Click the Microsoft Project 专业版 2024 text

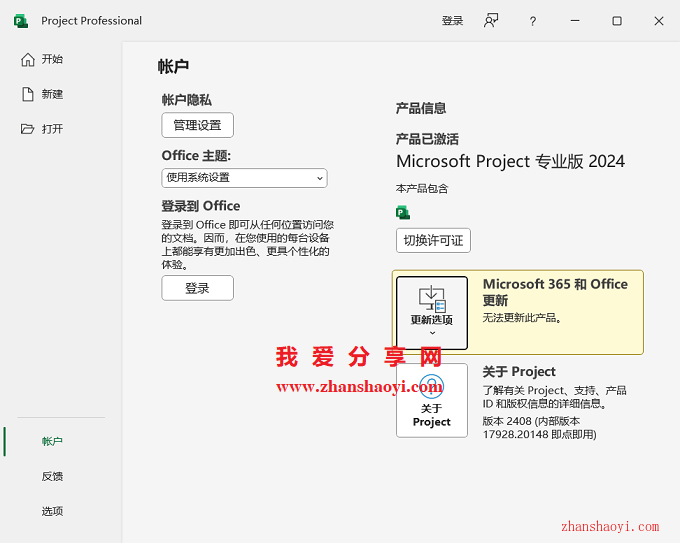pyautogui.click(x=510, y=161)
